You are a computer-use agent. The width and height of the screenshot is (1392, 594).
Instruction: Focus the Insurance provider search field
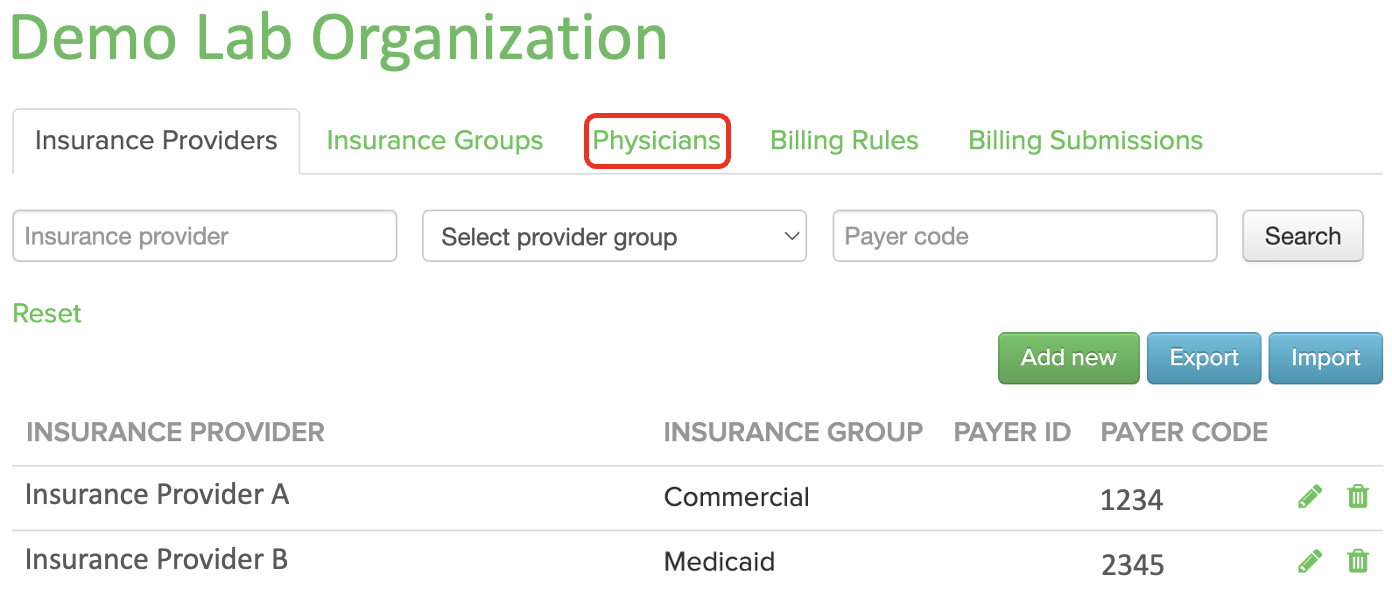click(205, 236)
